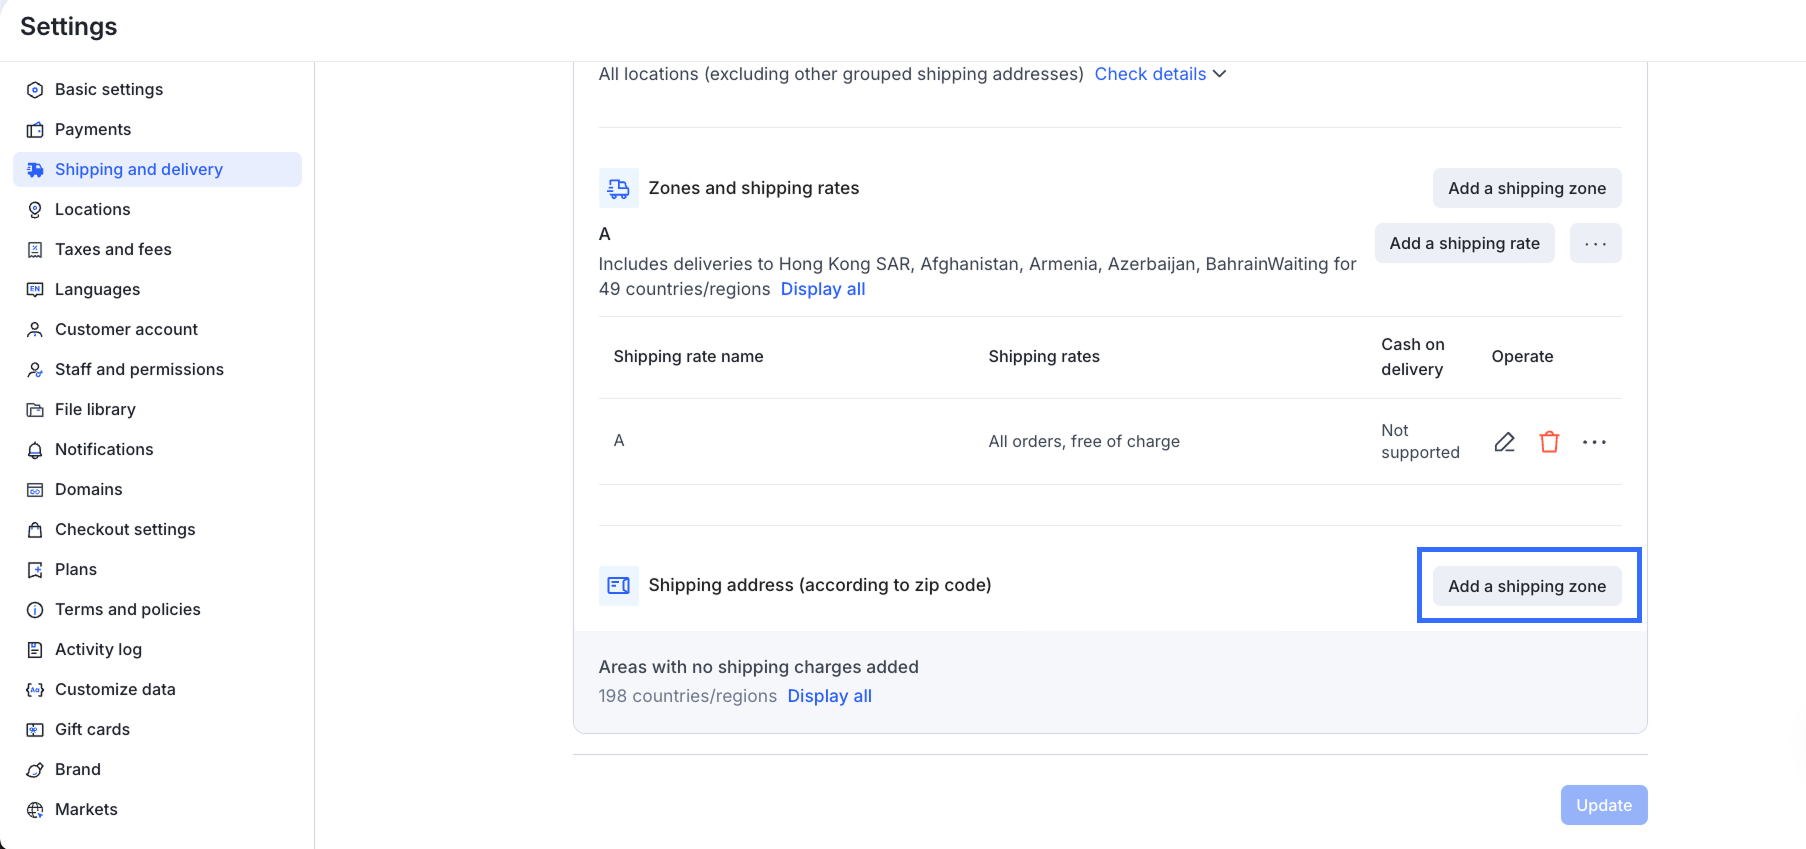Click Add a shipping zone under the zip code section
The height and width of the screenshot is (849, 1806).
[1526, 586]
